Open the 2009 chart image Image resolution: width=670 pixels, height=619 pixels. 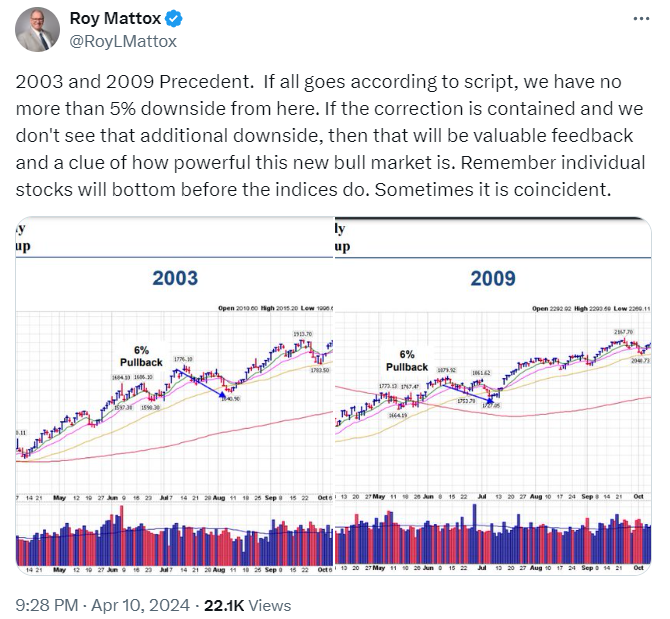[x=491, y=395]
